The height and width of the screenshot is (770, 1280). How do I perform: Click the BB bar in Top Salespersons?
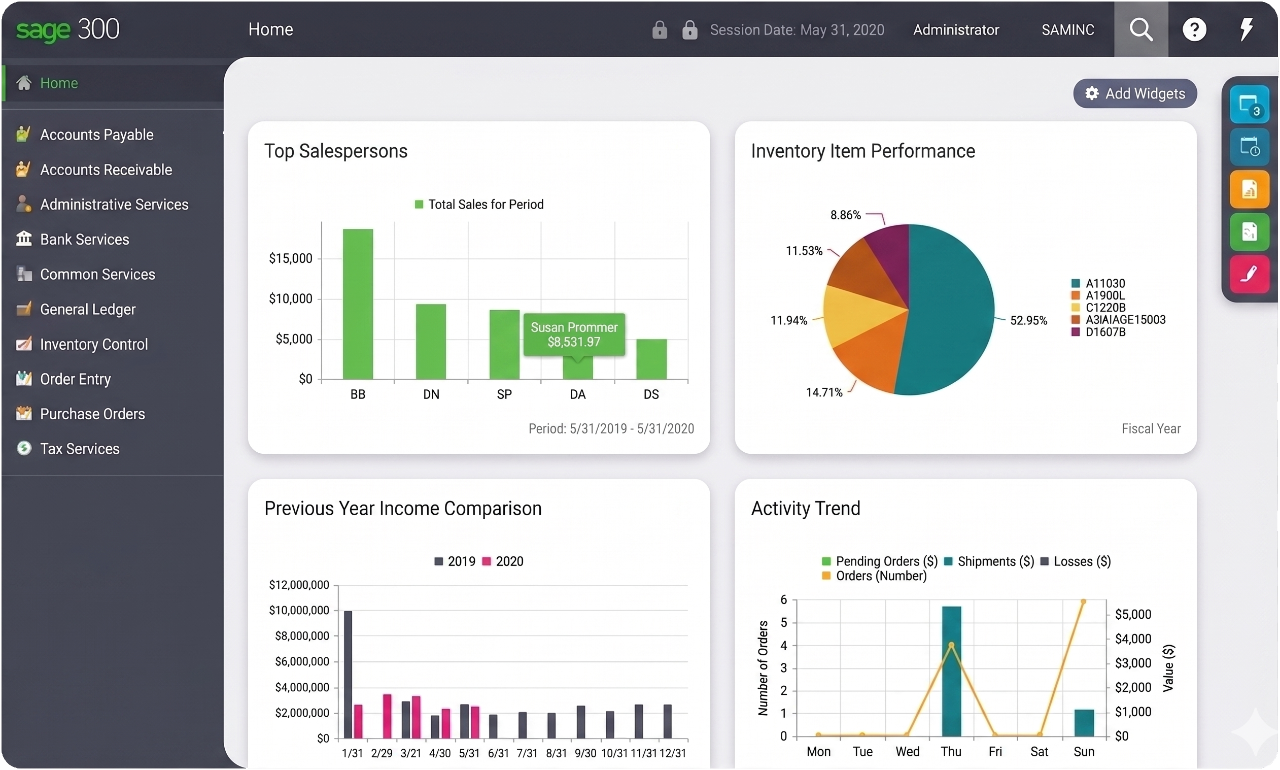(358, 304)
